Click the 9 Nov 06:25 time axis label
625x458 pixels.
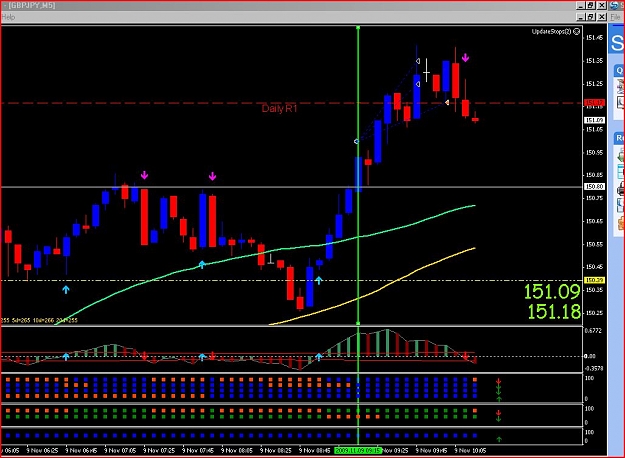(42, 450)
